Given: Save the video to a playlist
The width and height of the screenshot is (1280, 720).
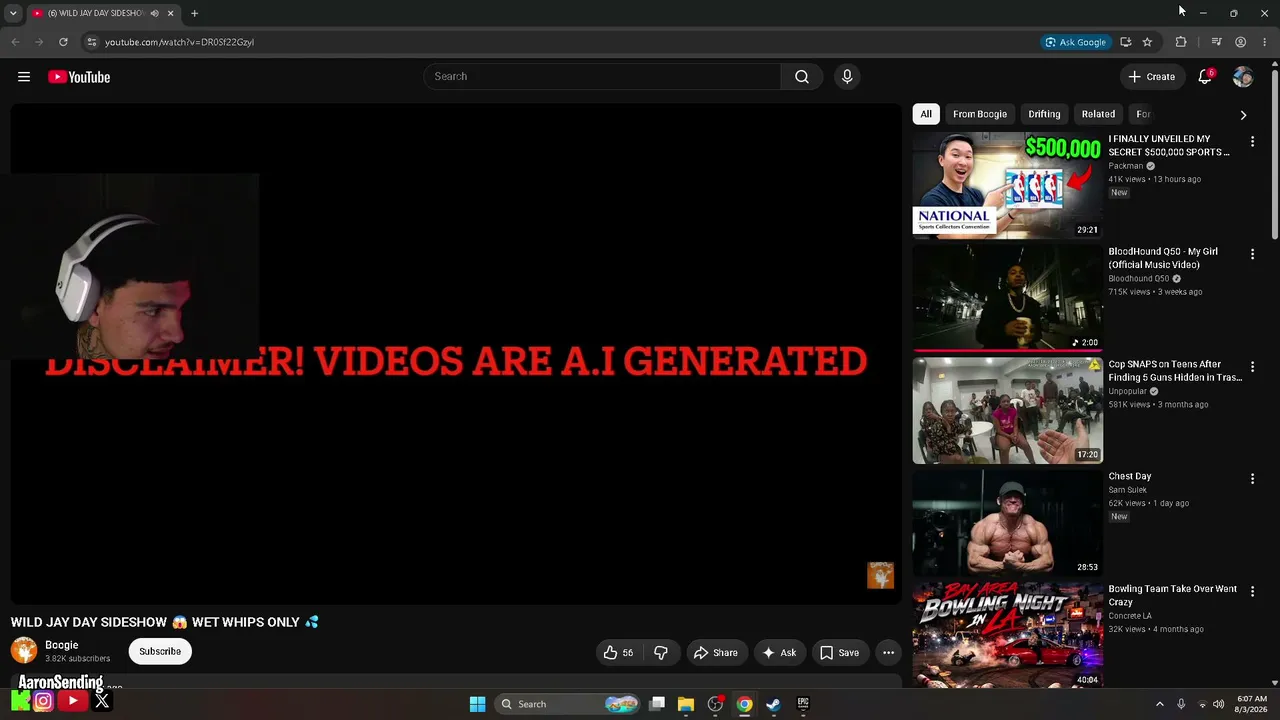Looking at the screenshot, I should point(840,653).
